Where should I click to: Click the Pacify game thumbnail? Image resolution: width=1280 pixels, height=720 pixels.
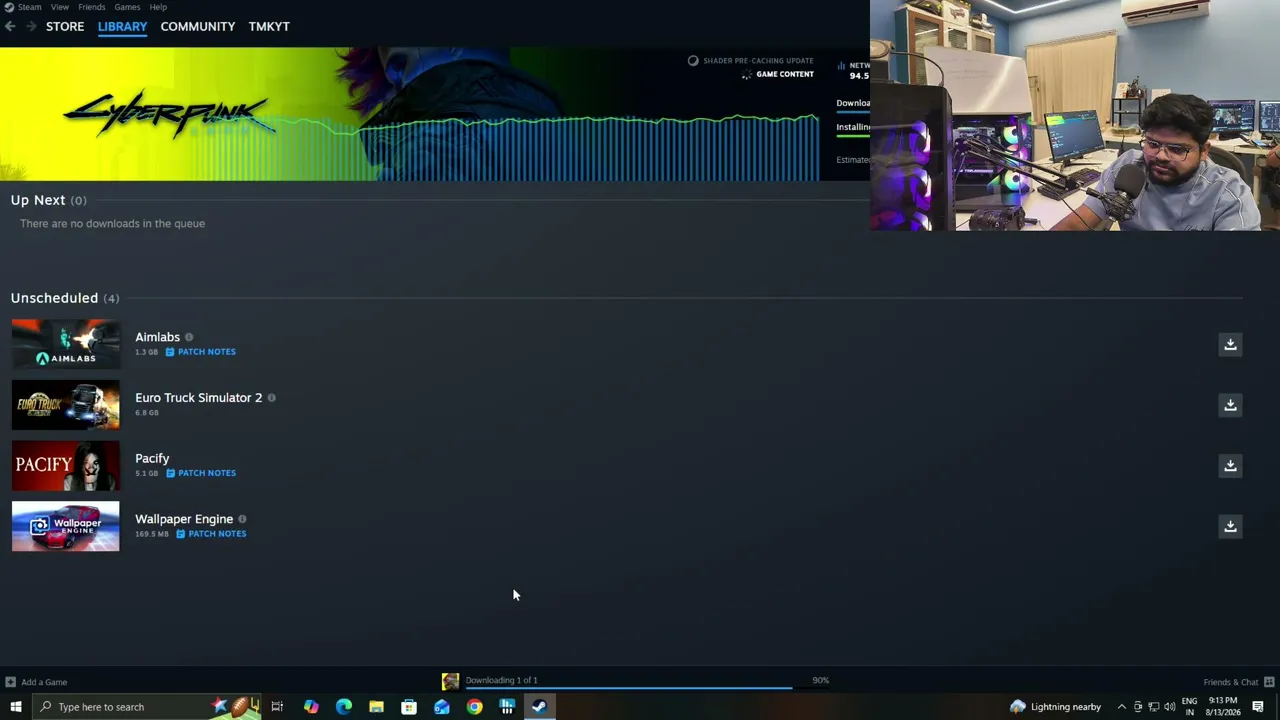65,465
